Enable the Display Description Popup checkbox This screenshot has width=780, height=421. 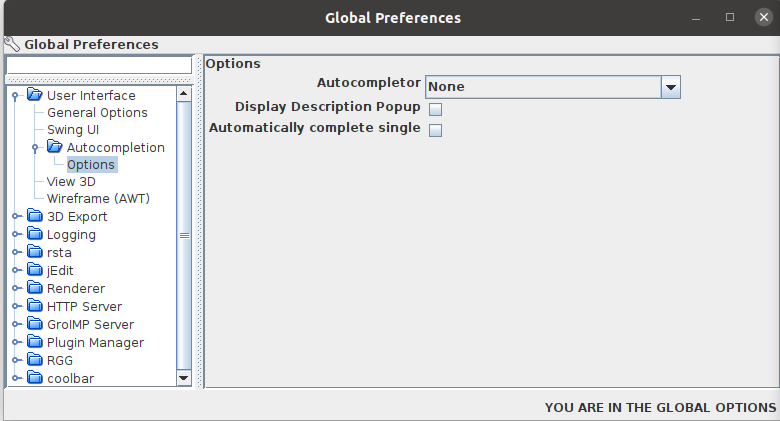(x=435, y=109)
